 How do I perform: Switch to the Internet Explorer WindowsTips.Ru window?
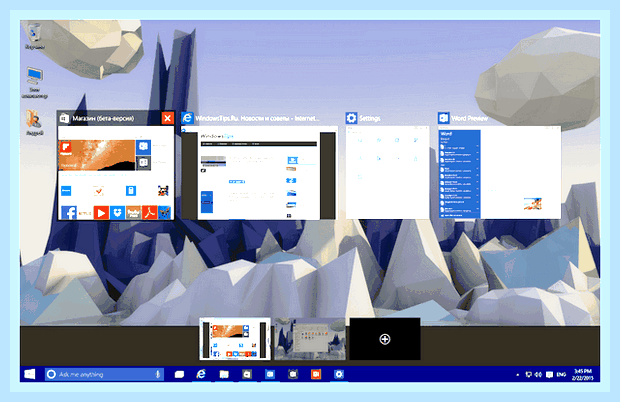coord(259,173)
